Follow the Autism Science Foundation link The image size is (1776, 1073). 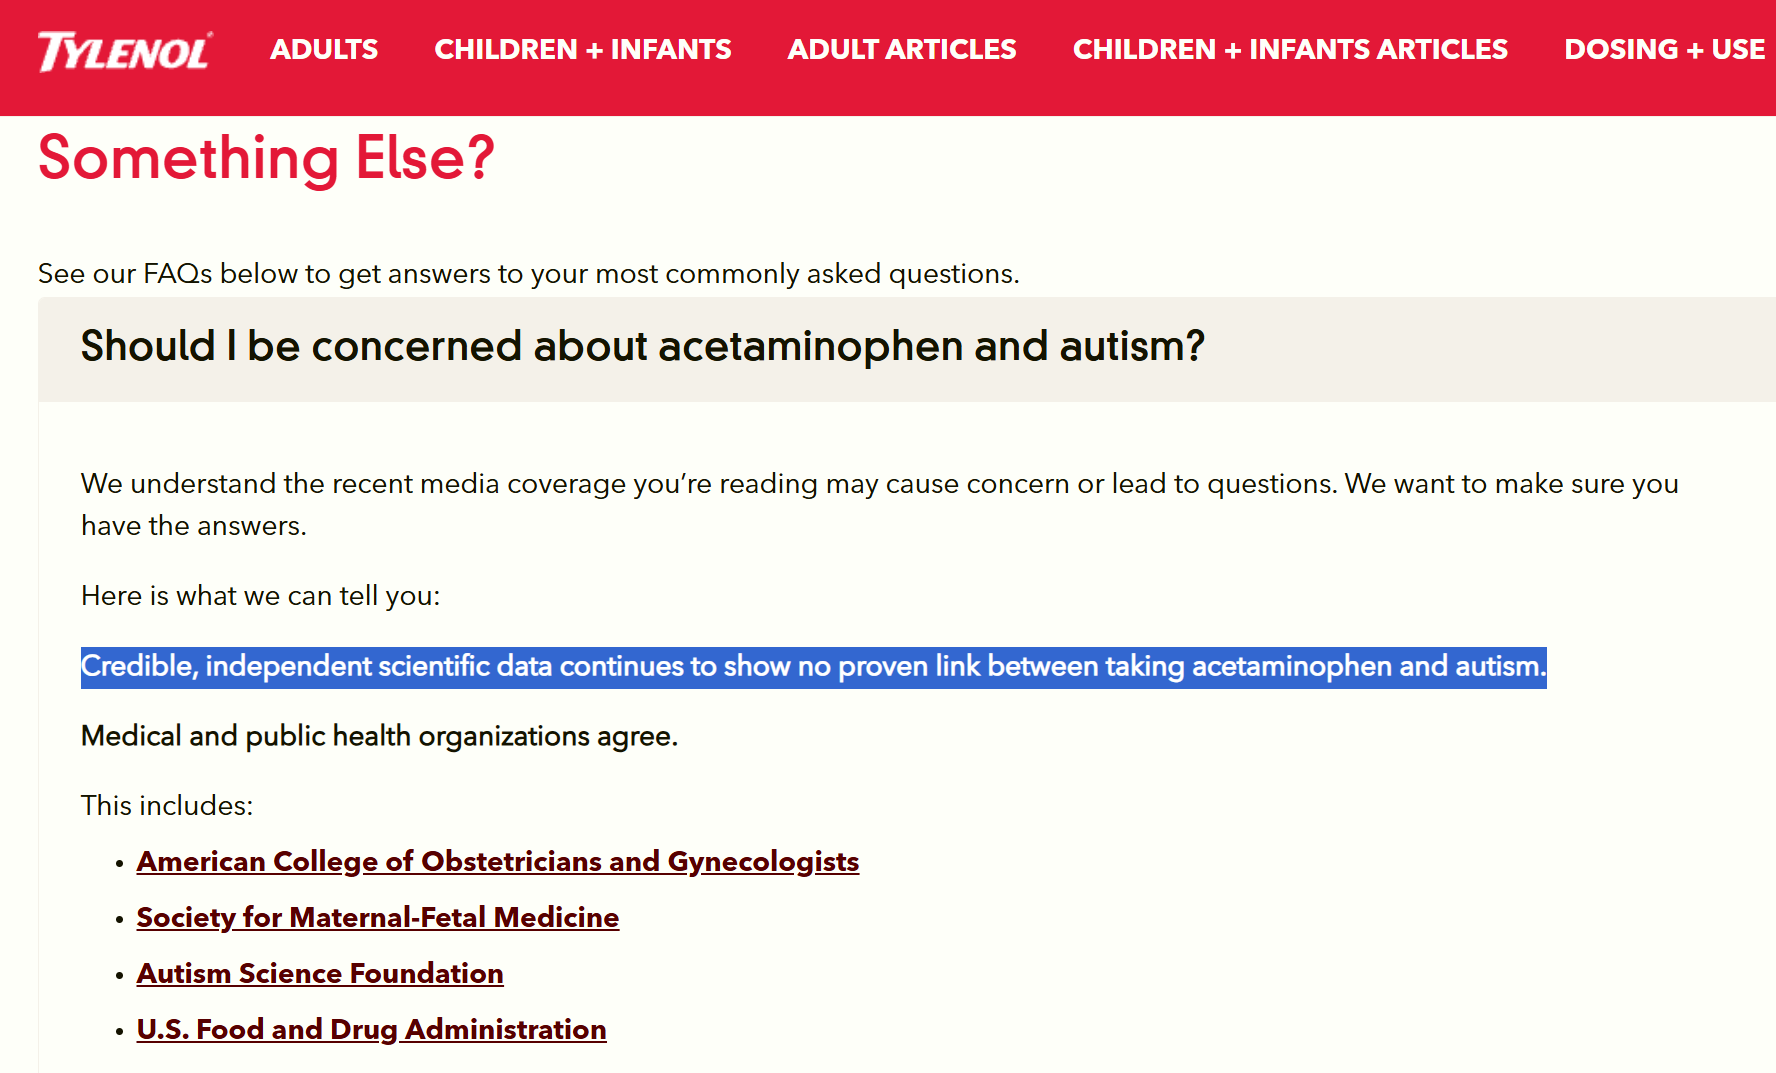[x=320, y=974]
